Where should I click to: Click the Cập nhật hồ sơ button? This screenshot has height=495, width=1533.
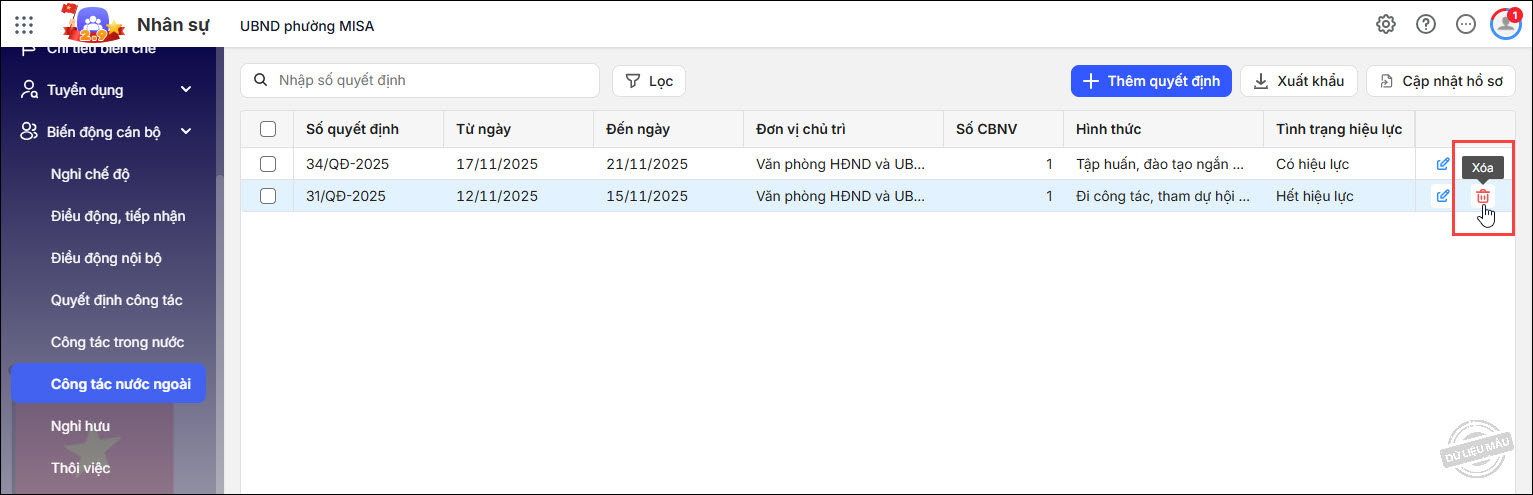pos(1440,81)
